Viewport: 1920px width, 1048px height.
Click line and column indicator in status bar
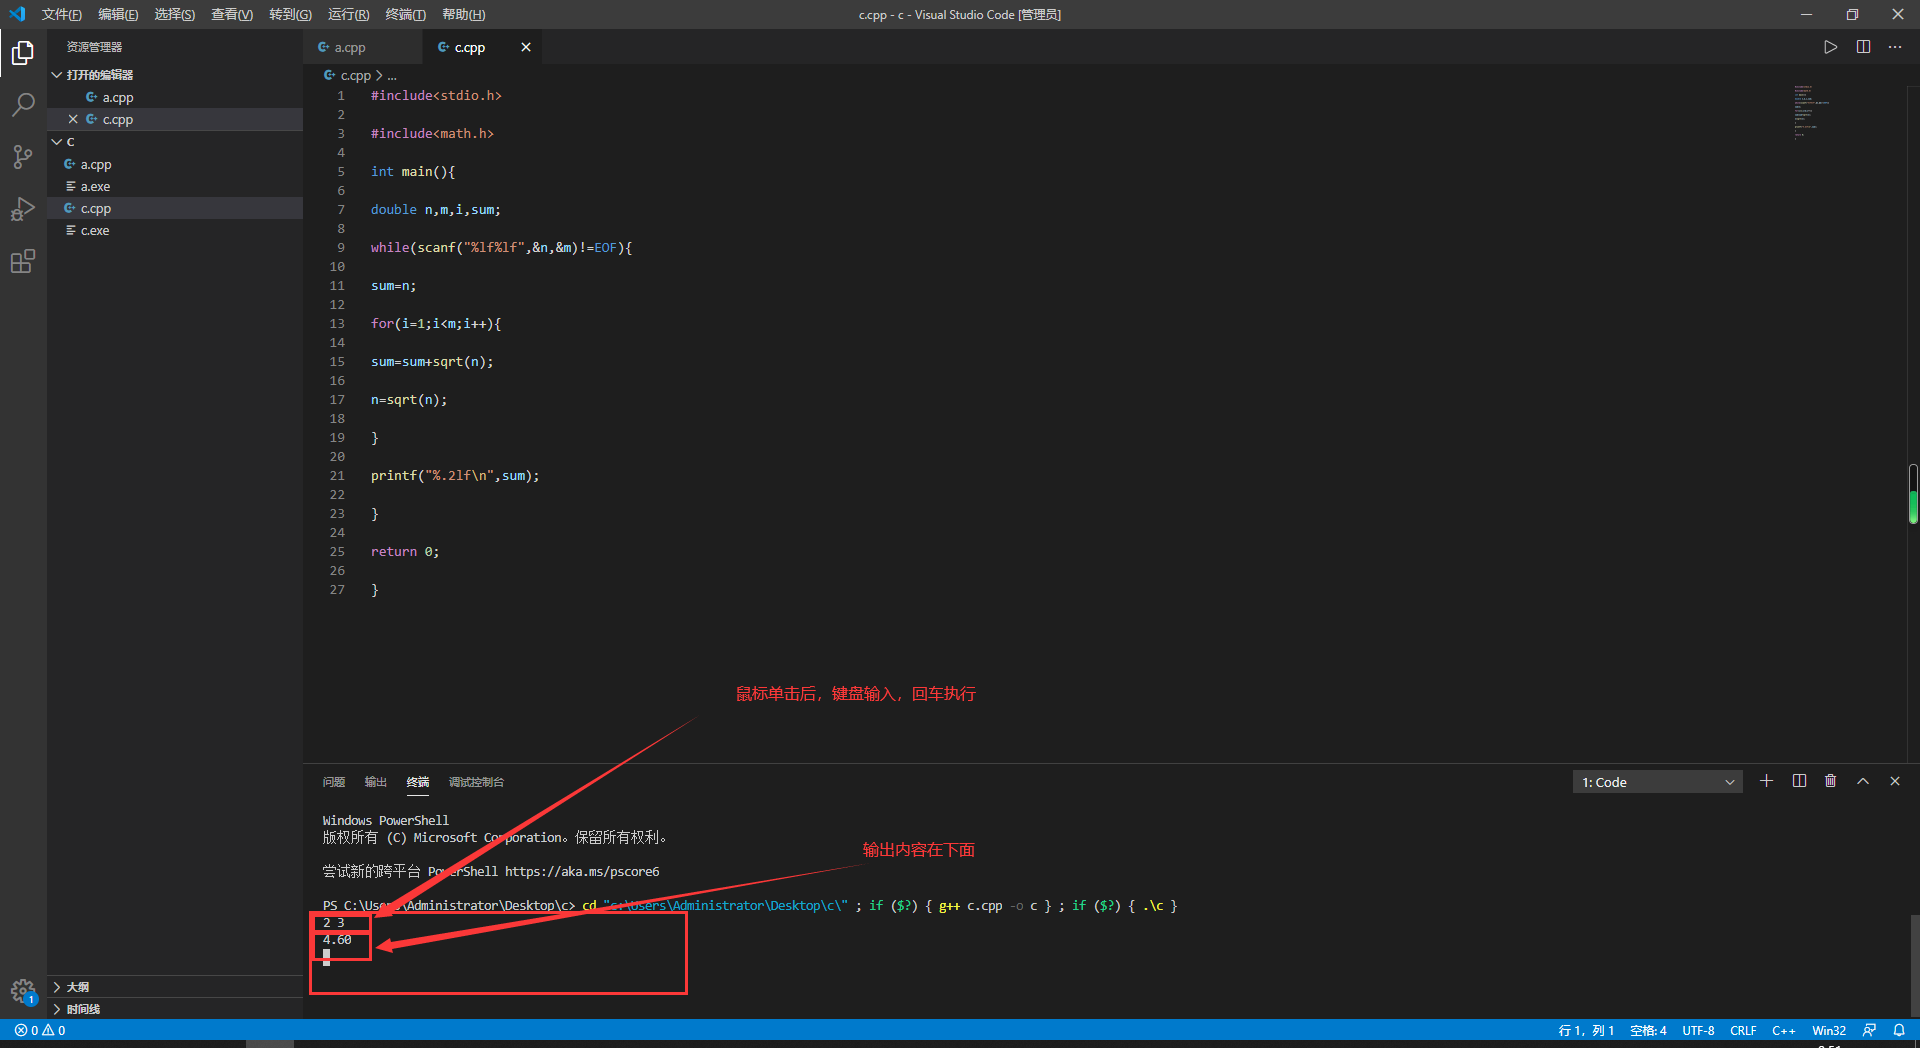click(1586, 1030)
